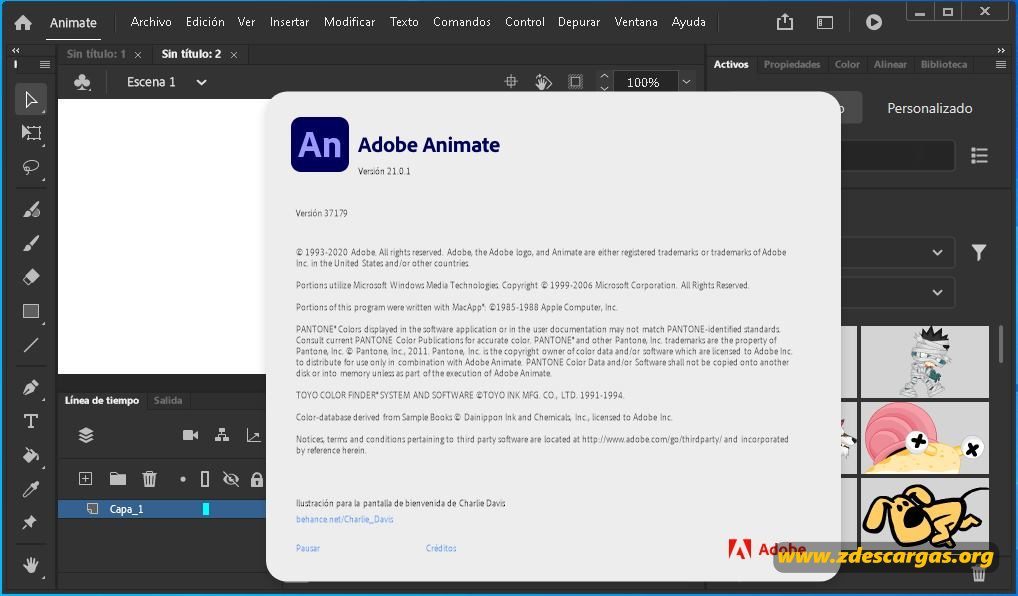Open the Ayuda menu
This screenshot has height=596, width=1018.
click(688, 22)
